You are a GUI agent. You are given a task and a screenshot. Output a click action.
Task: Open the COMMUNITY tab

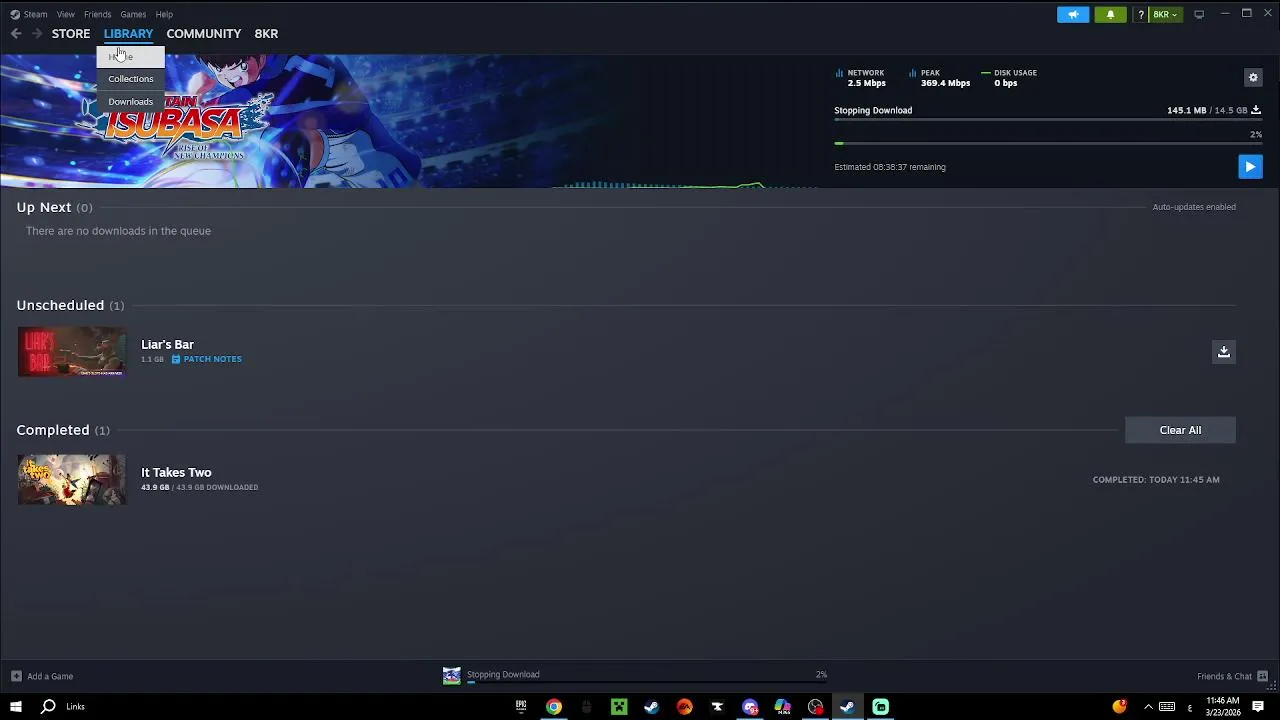click(204, 34)
